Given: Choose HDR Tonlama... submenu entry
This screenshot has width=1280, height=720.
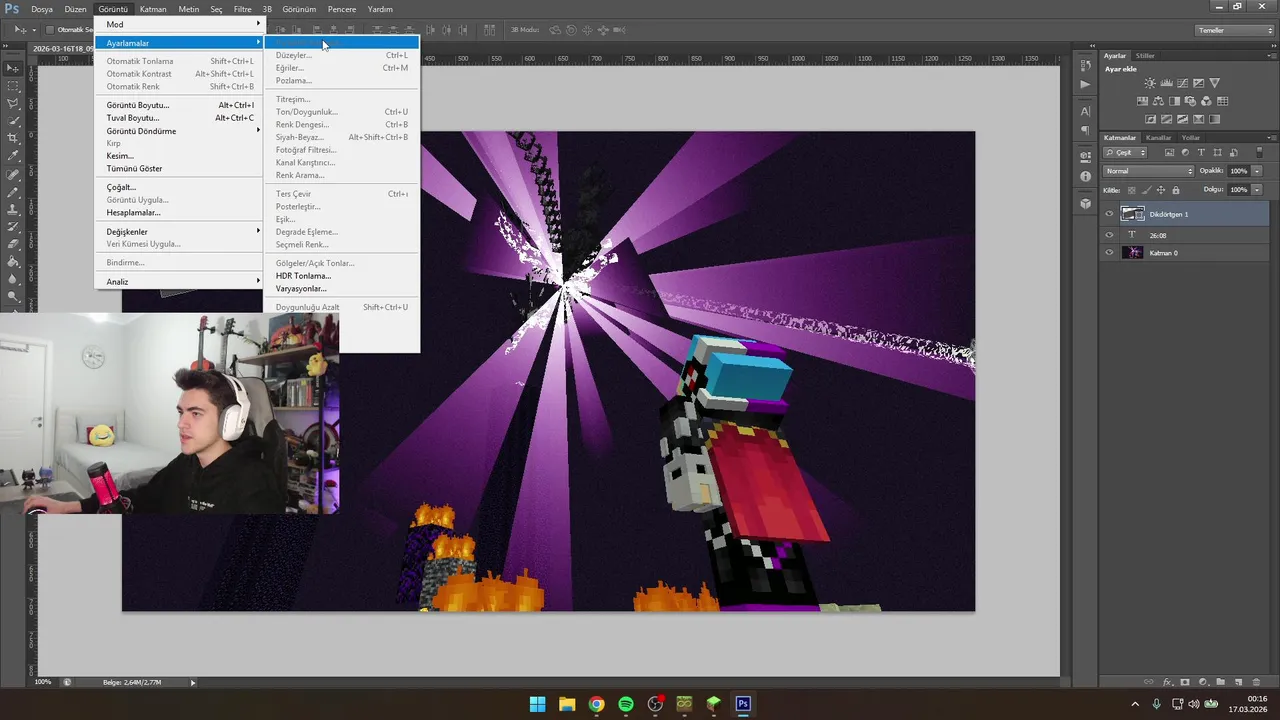Looking at the screenshot, I should 341,276.
